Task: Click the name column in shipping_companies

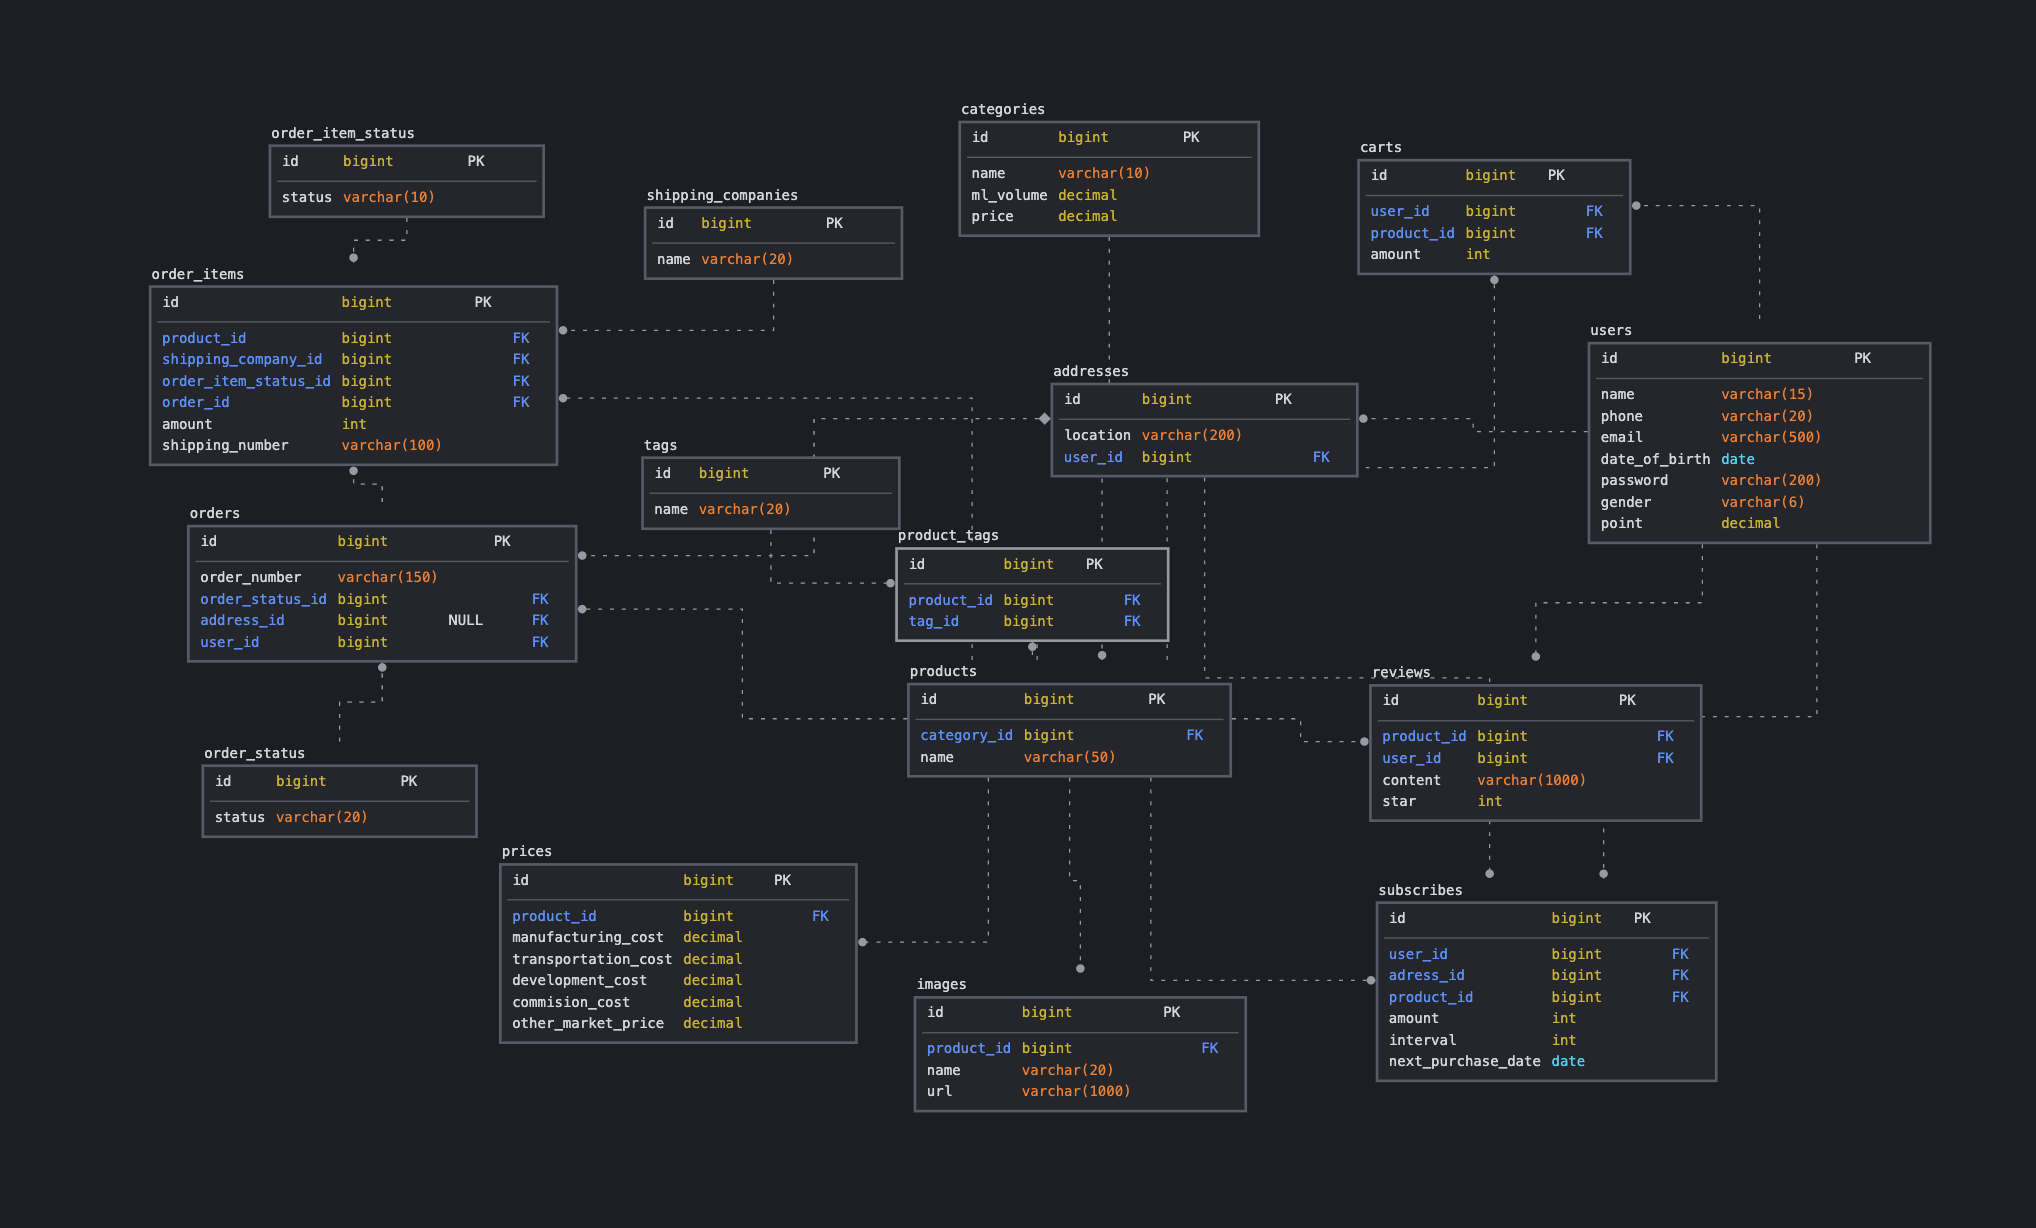Action: click(x=673, y=259)
